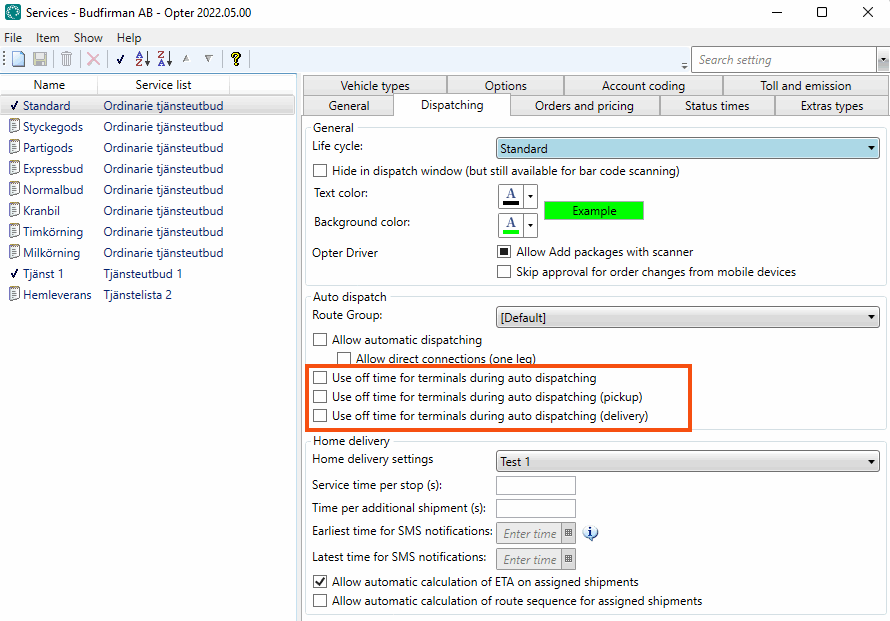Toggle Skip approval for order changes checkbox

(x=504, y=272)
